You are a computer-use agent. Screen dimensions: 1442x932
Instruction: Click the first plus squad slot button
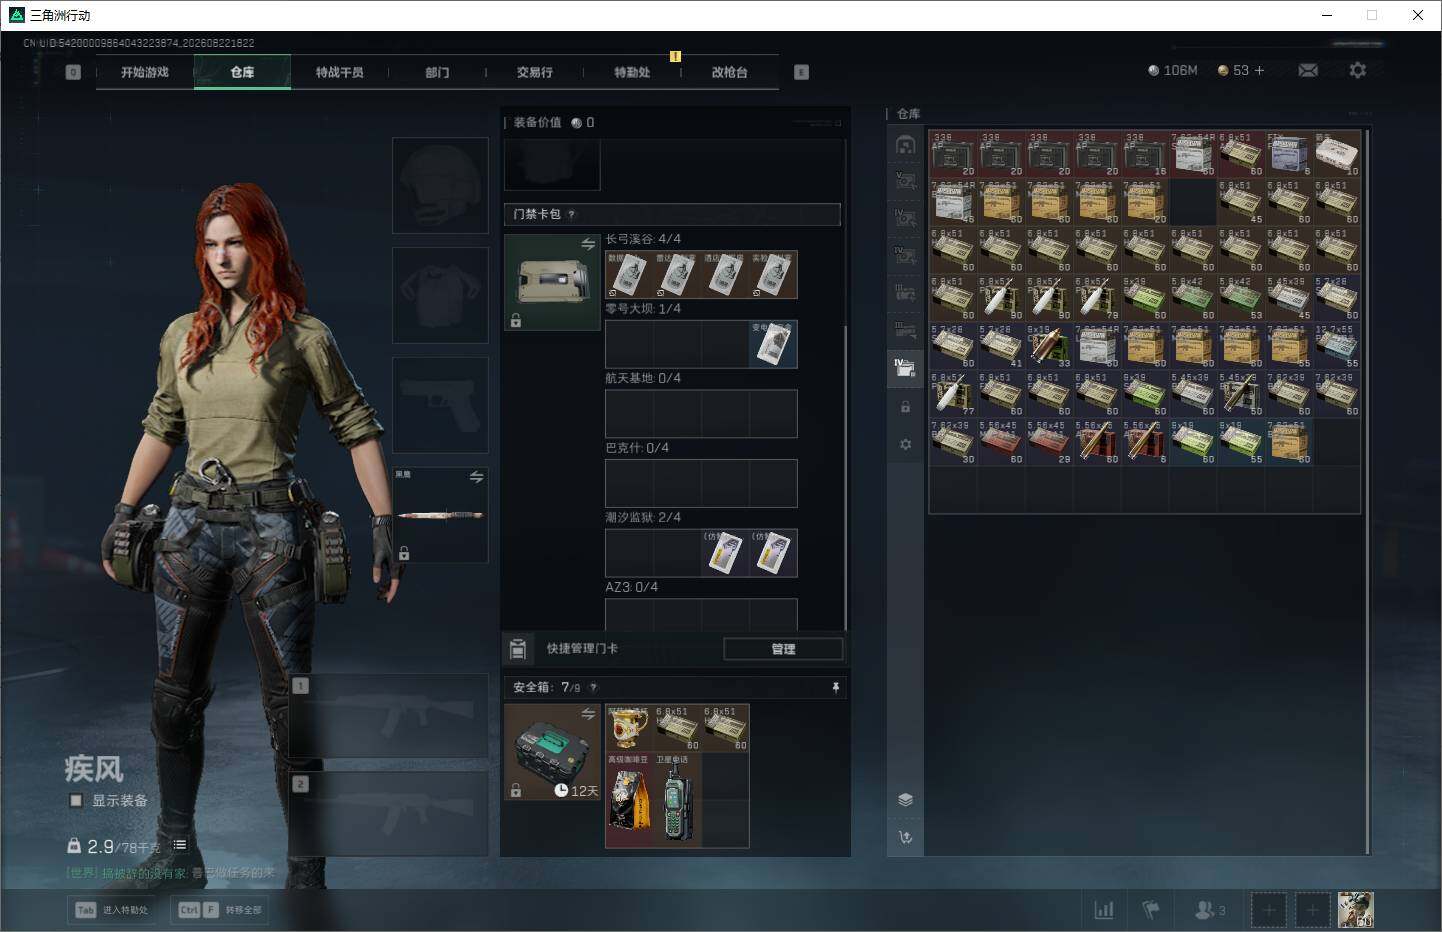pyautogui.click(x=1269, y=910)
